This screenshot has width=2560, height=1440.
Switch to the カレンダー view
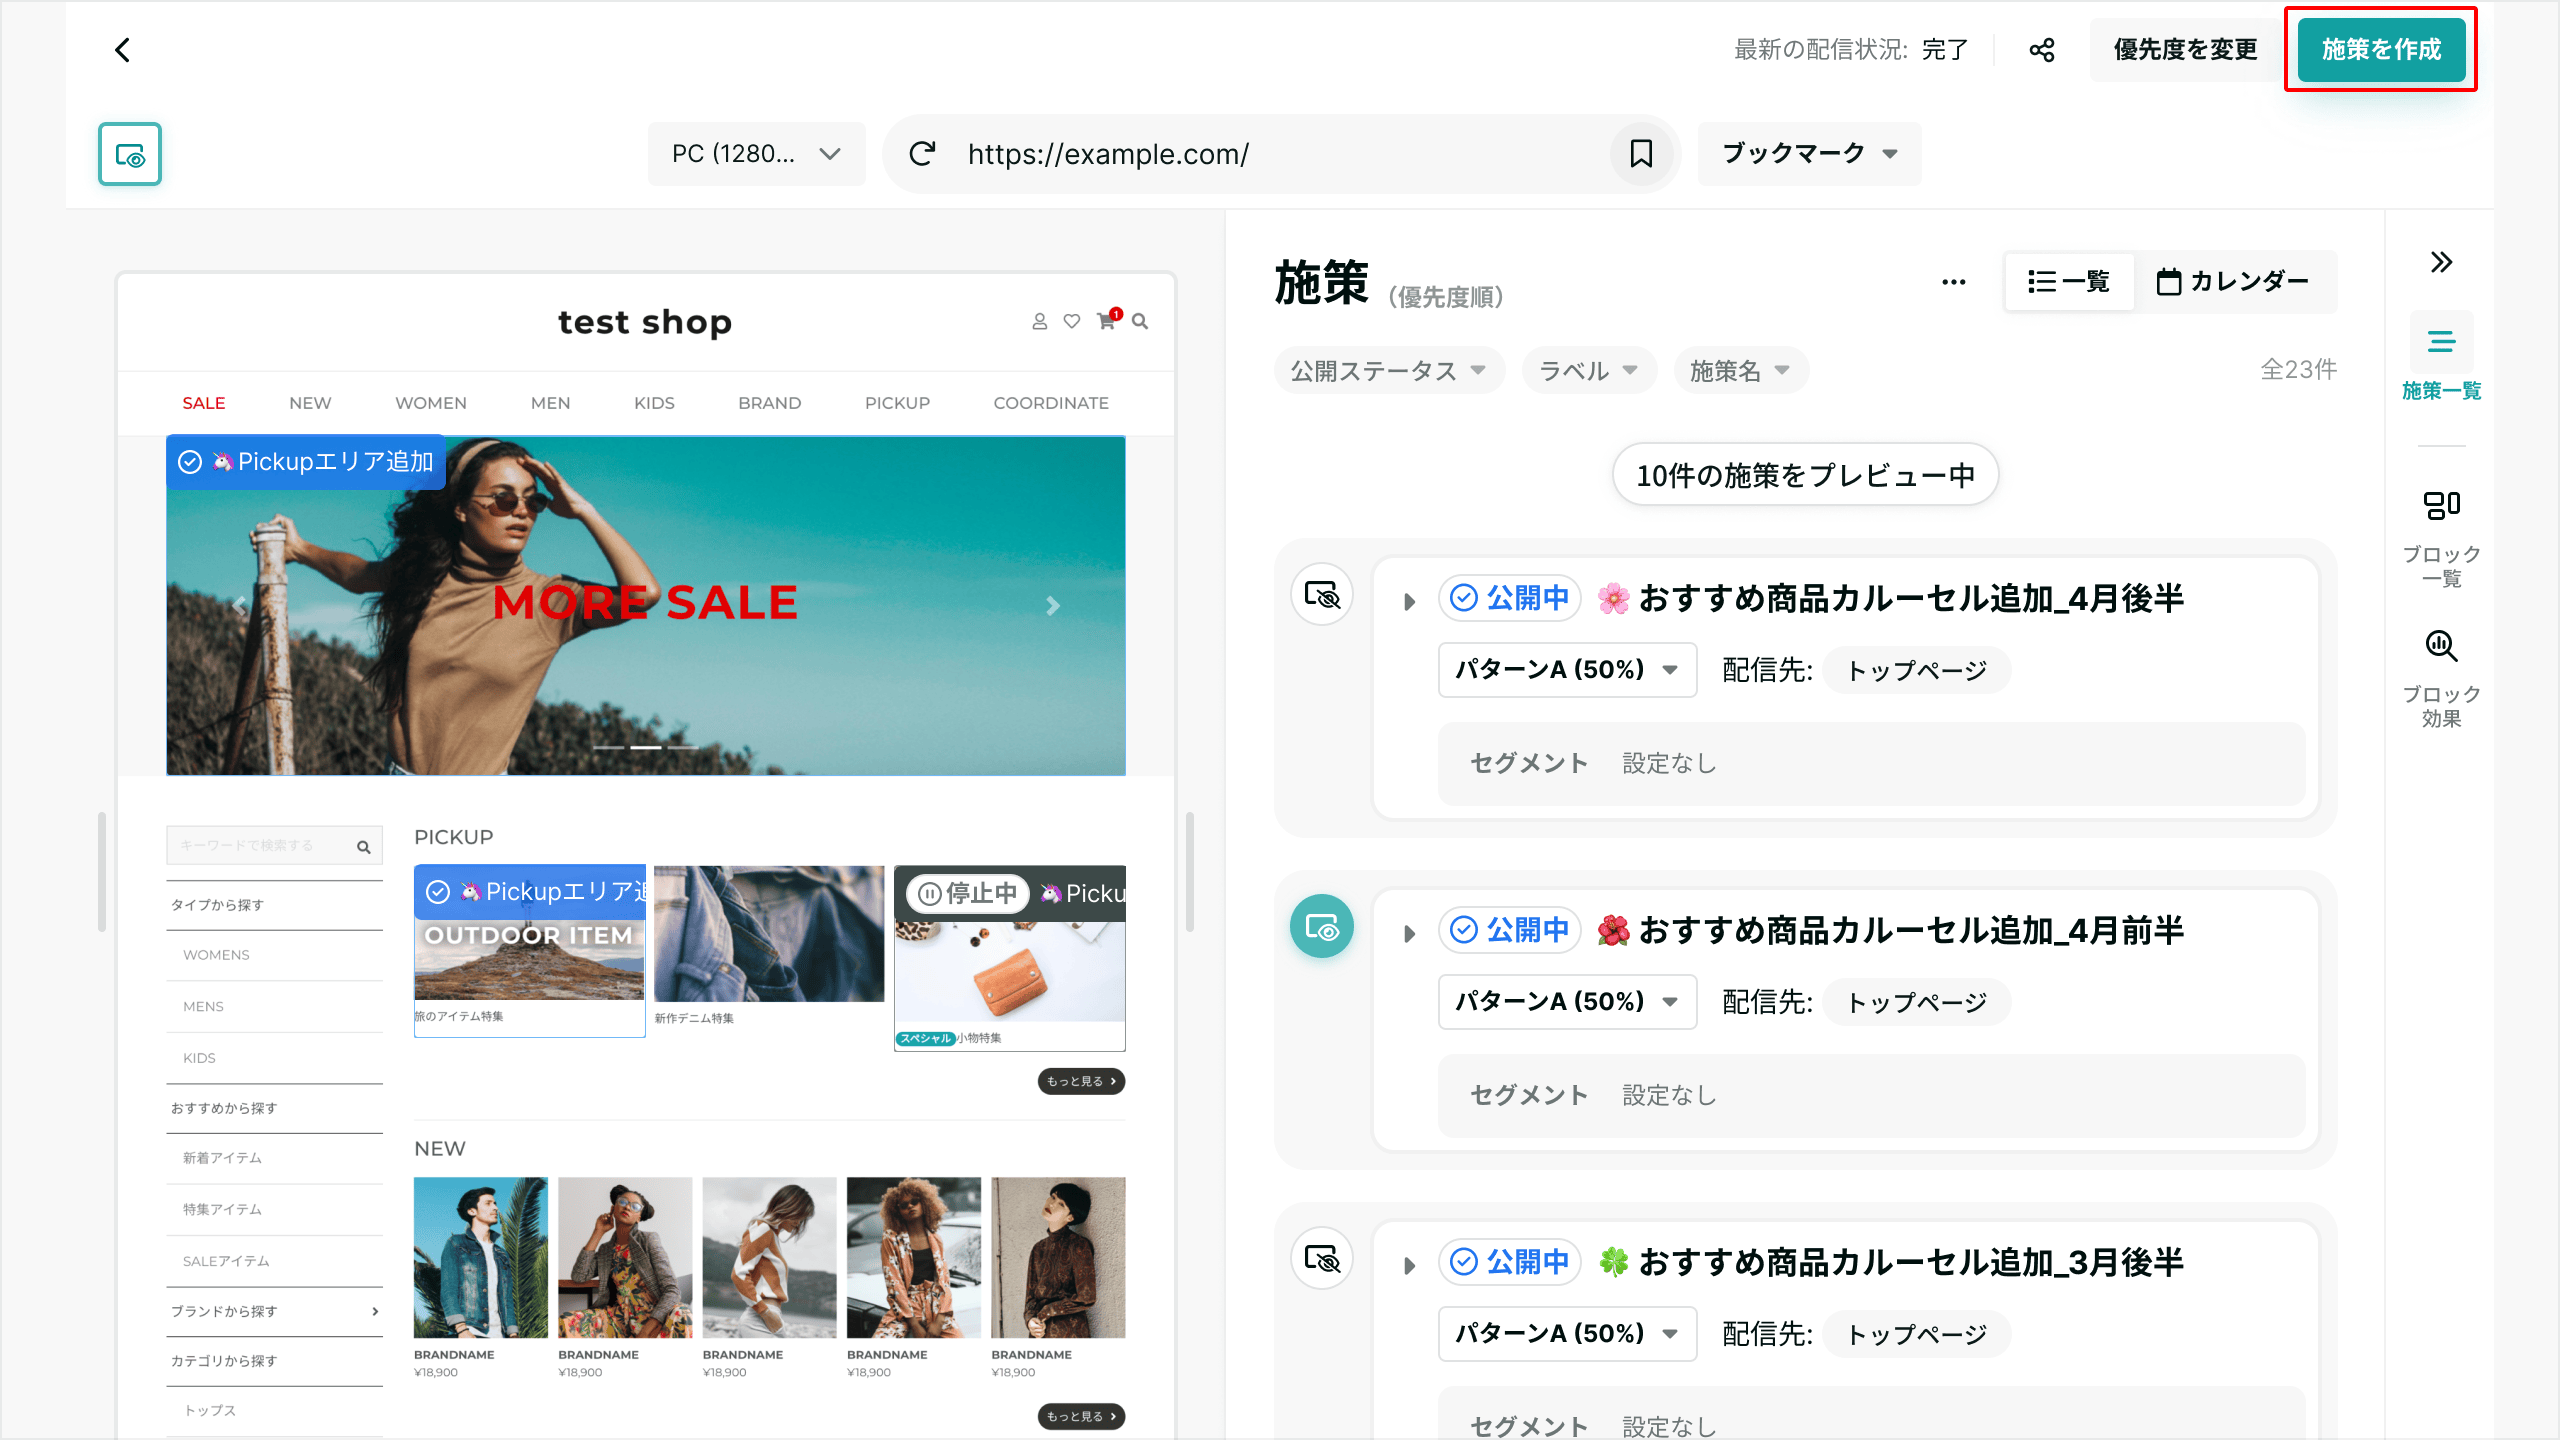pyautogui.click(x=2233, y=282)
